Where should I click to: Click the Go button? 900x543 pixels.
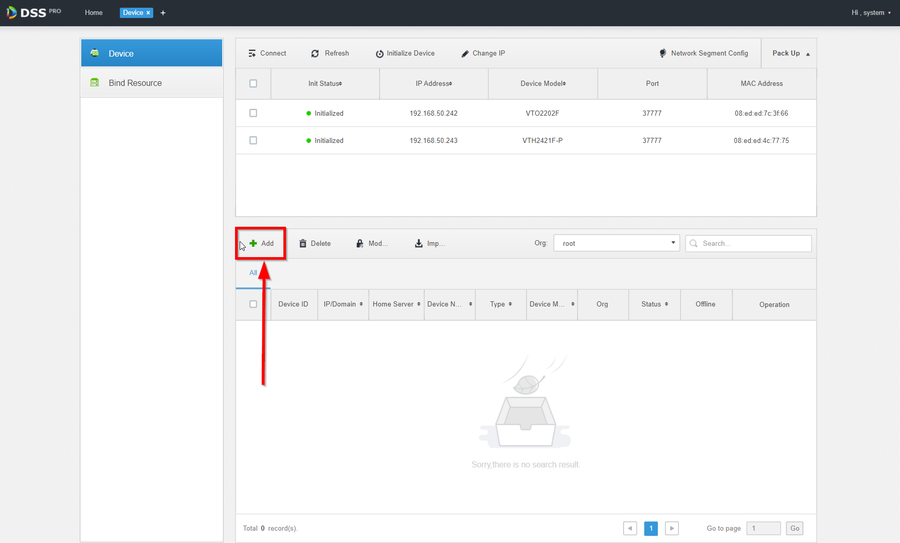[x=794, y=528]
